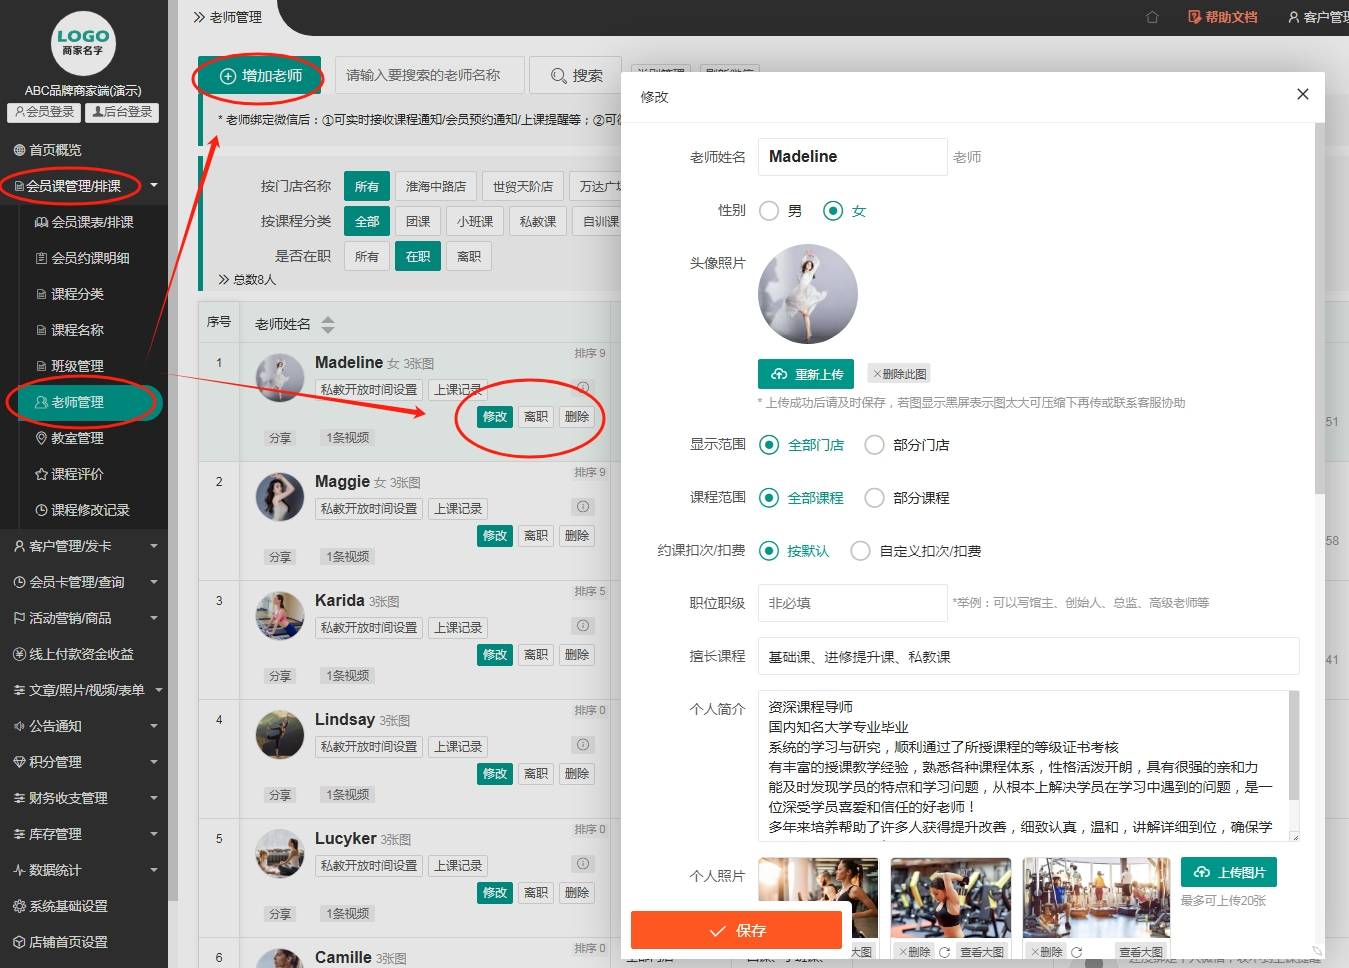Expand 会员卡管理/查询 sidebar section
The width and height of the screenshot is (1349, 968).
pyautogui.click(x=84, y=582)
